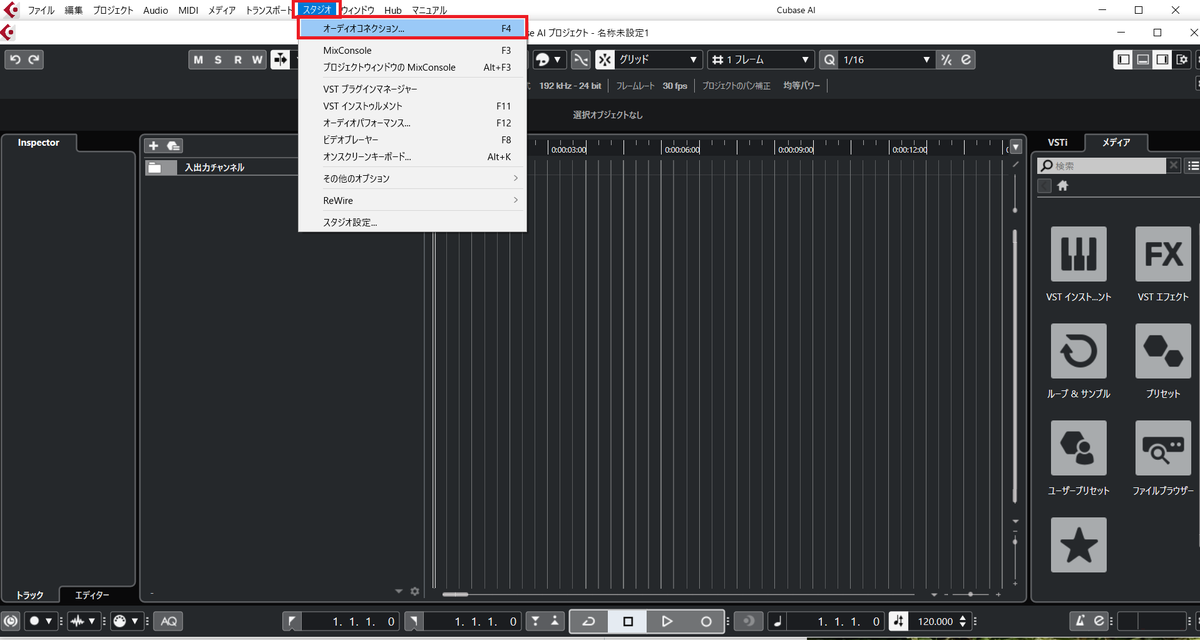The height and width of the screenshot is (640, 1200).
Task: Open the プリセット media tile
Action: [x=1163, y=351]
